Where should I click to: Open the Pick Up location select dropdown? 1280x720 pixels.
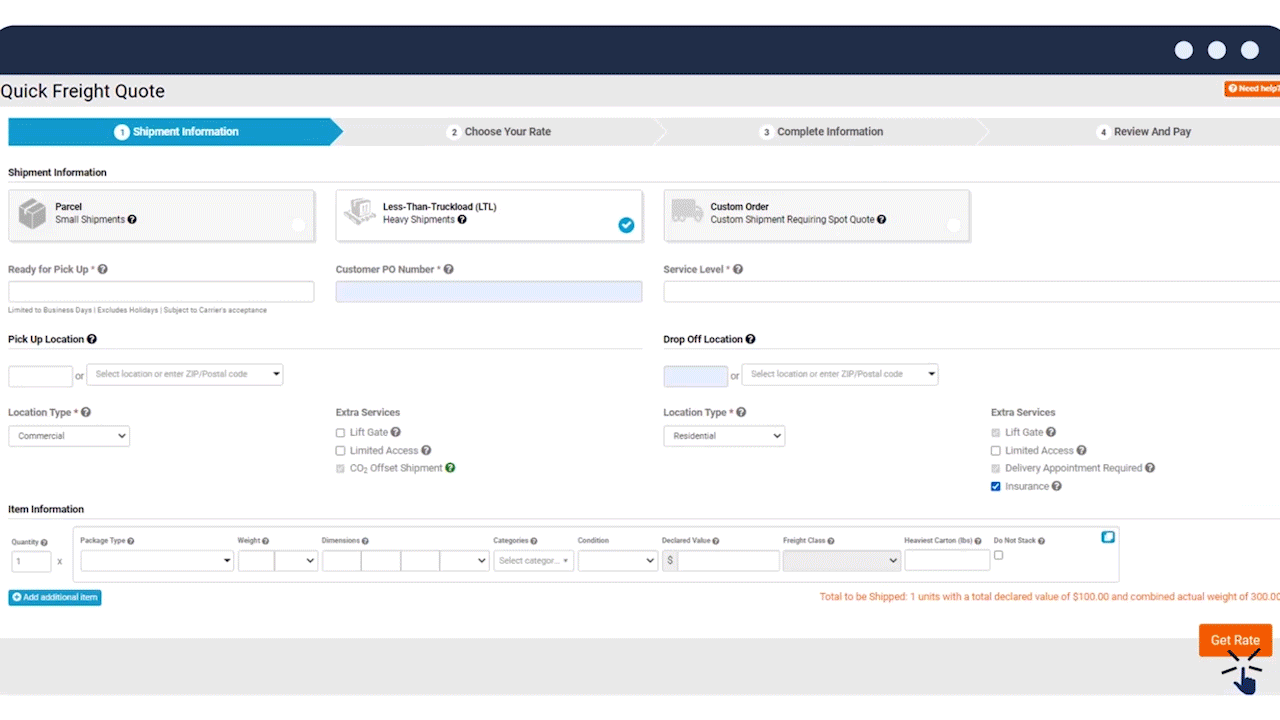point(185,374)
